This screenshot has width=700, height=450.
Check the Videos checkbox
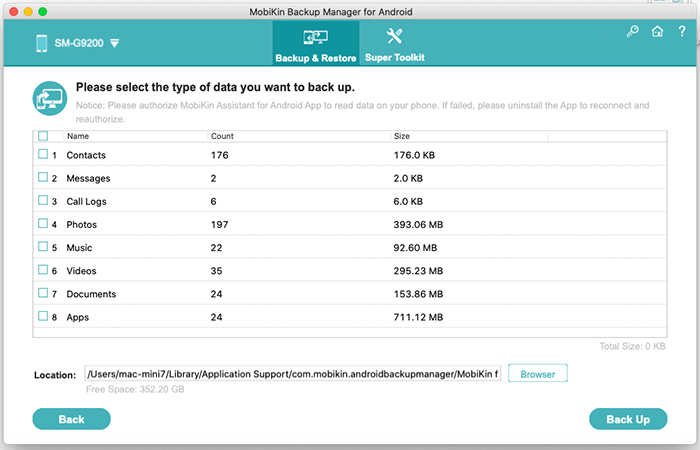coord(43,270)
